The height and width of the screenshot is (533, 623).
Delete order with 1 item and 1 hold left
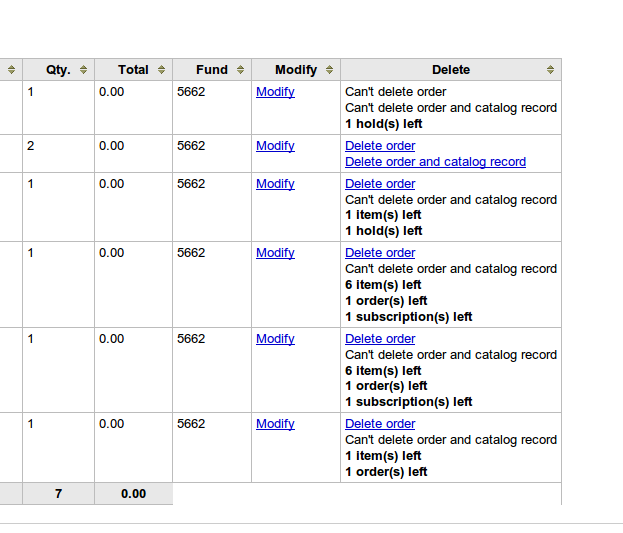tap(380, 184)
